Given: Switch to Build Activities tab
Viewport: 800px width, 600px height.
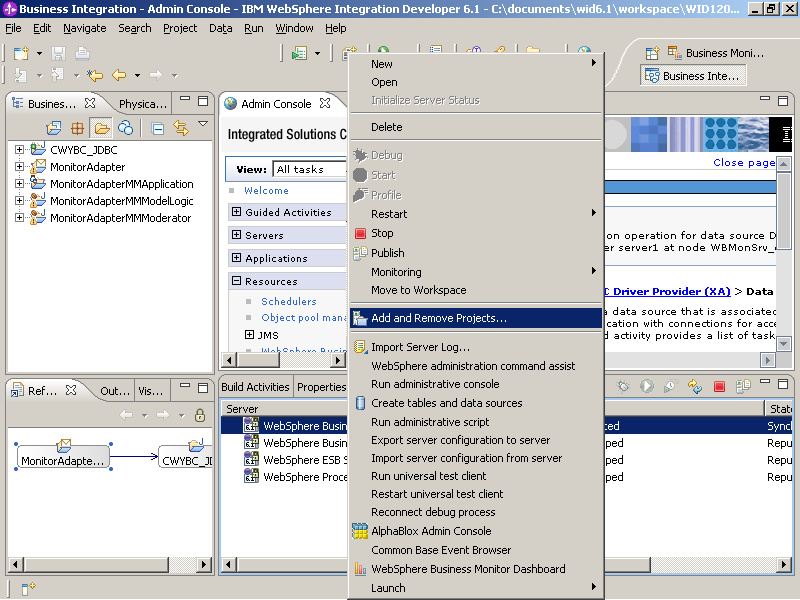Looking at the screenshot, I should 255,387.
